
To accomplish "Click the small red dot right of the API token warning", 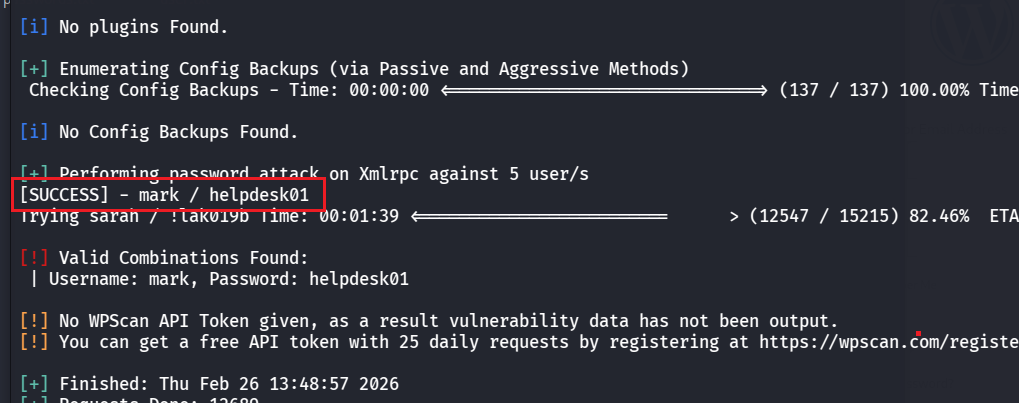I will tap(918, 332).
